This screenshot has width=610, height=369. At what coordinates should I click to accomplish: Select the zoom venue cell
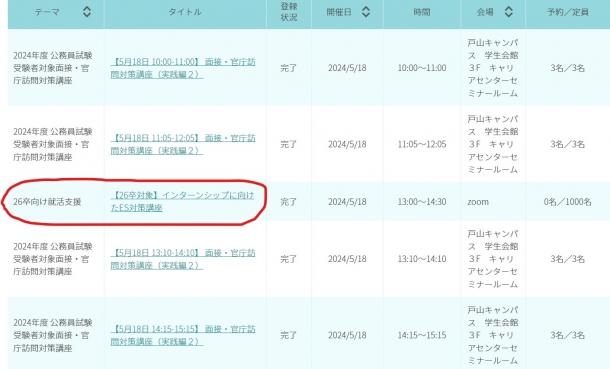(x=478, y=202)
